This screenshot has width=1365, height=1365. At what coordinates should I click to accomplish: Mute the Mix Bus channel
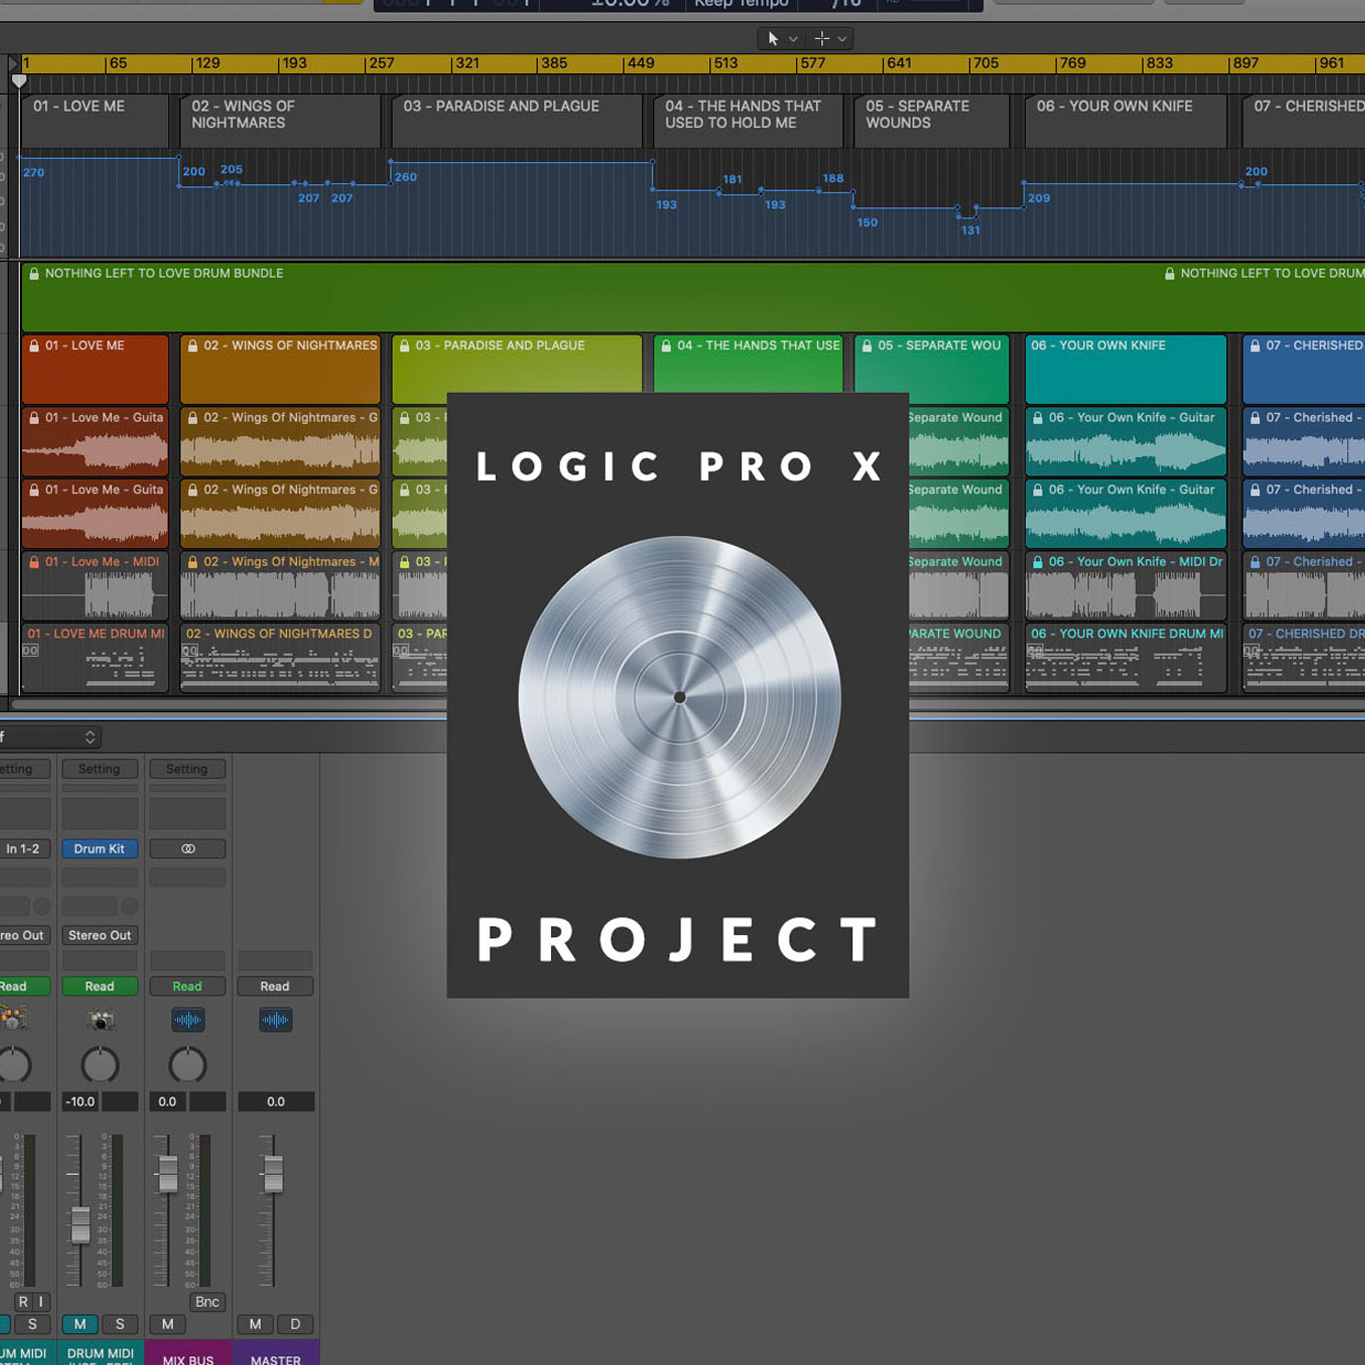[x=167, y=1324]
